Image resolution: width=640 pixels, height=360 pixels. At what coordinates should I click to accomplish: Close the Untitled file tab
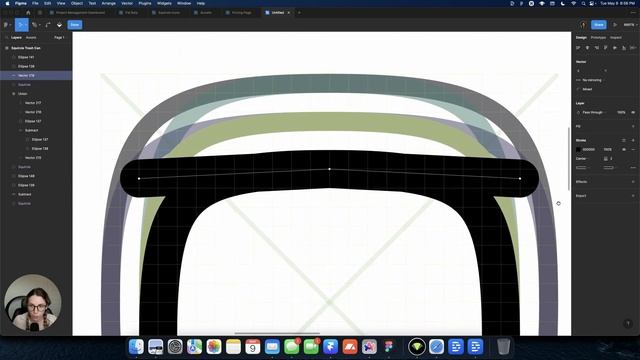[x=289, y=13]
